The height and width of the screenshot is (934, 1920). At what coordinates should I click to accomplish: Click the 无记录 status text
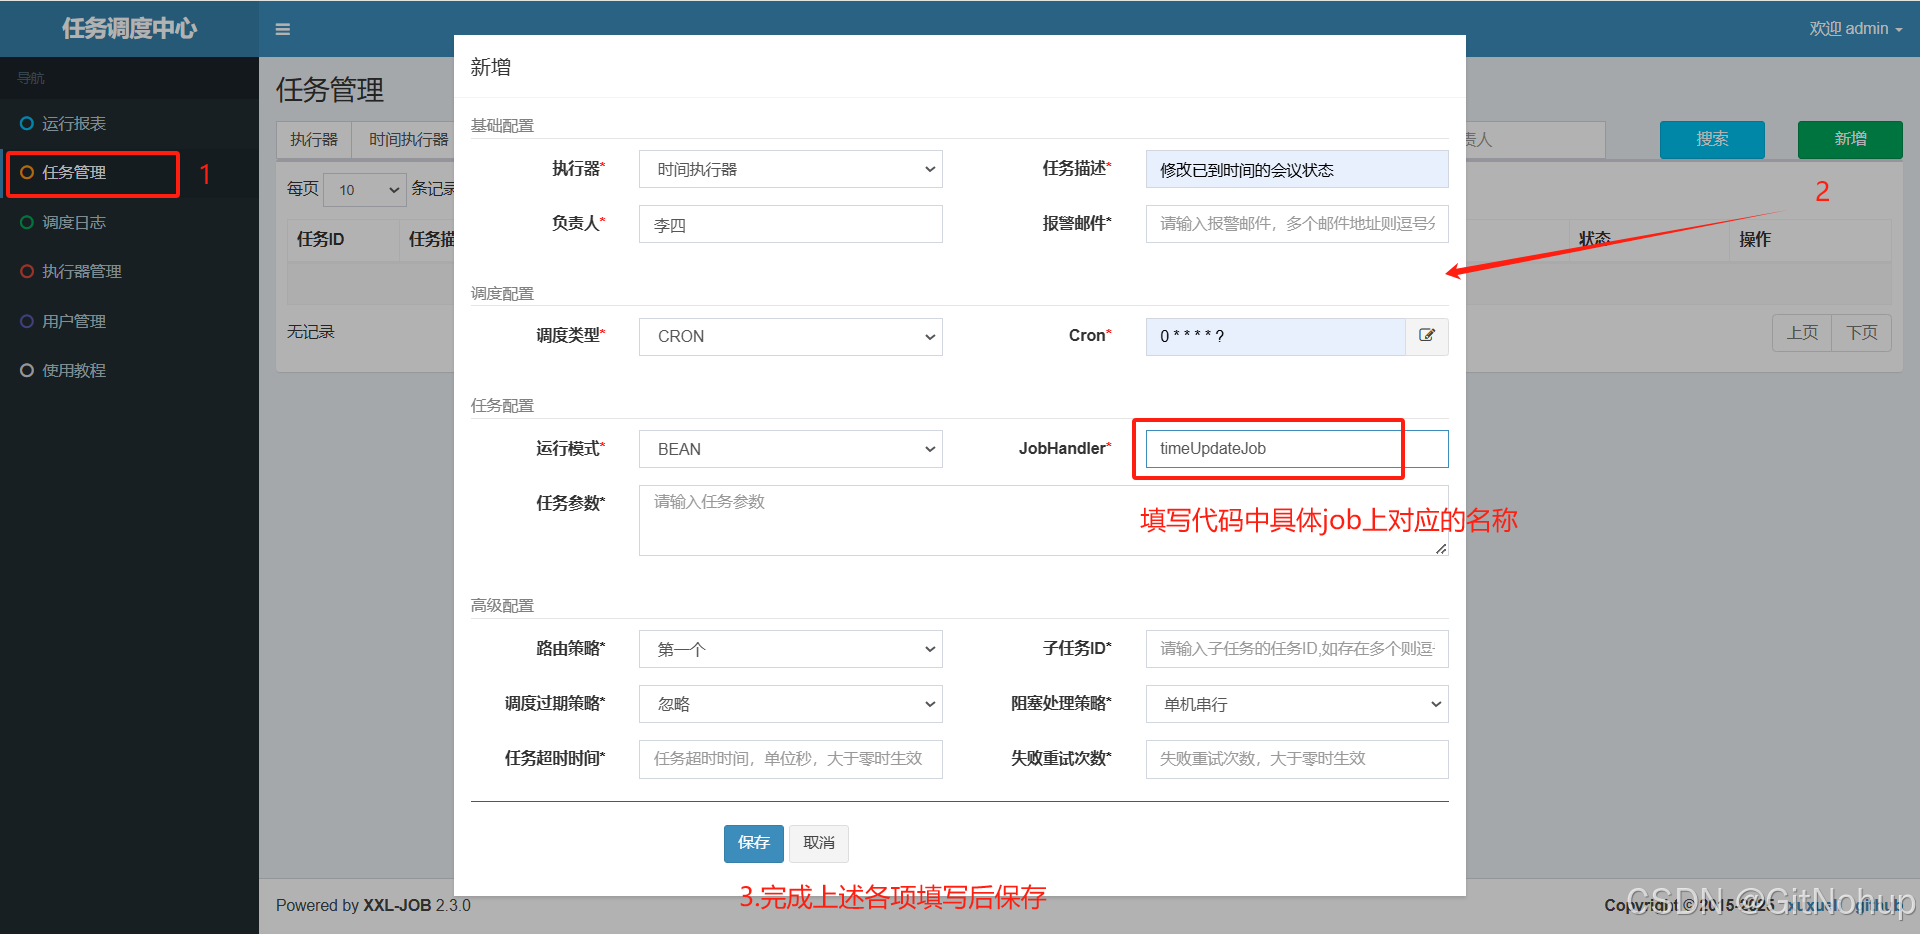tap(310, 331)
